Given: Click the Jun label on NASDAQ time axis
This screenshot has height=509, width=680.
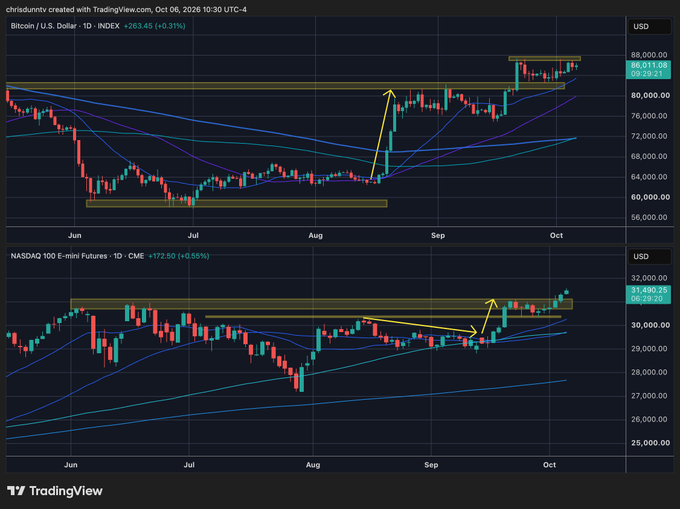Looking at the screenshot, I should pos(71,465).
